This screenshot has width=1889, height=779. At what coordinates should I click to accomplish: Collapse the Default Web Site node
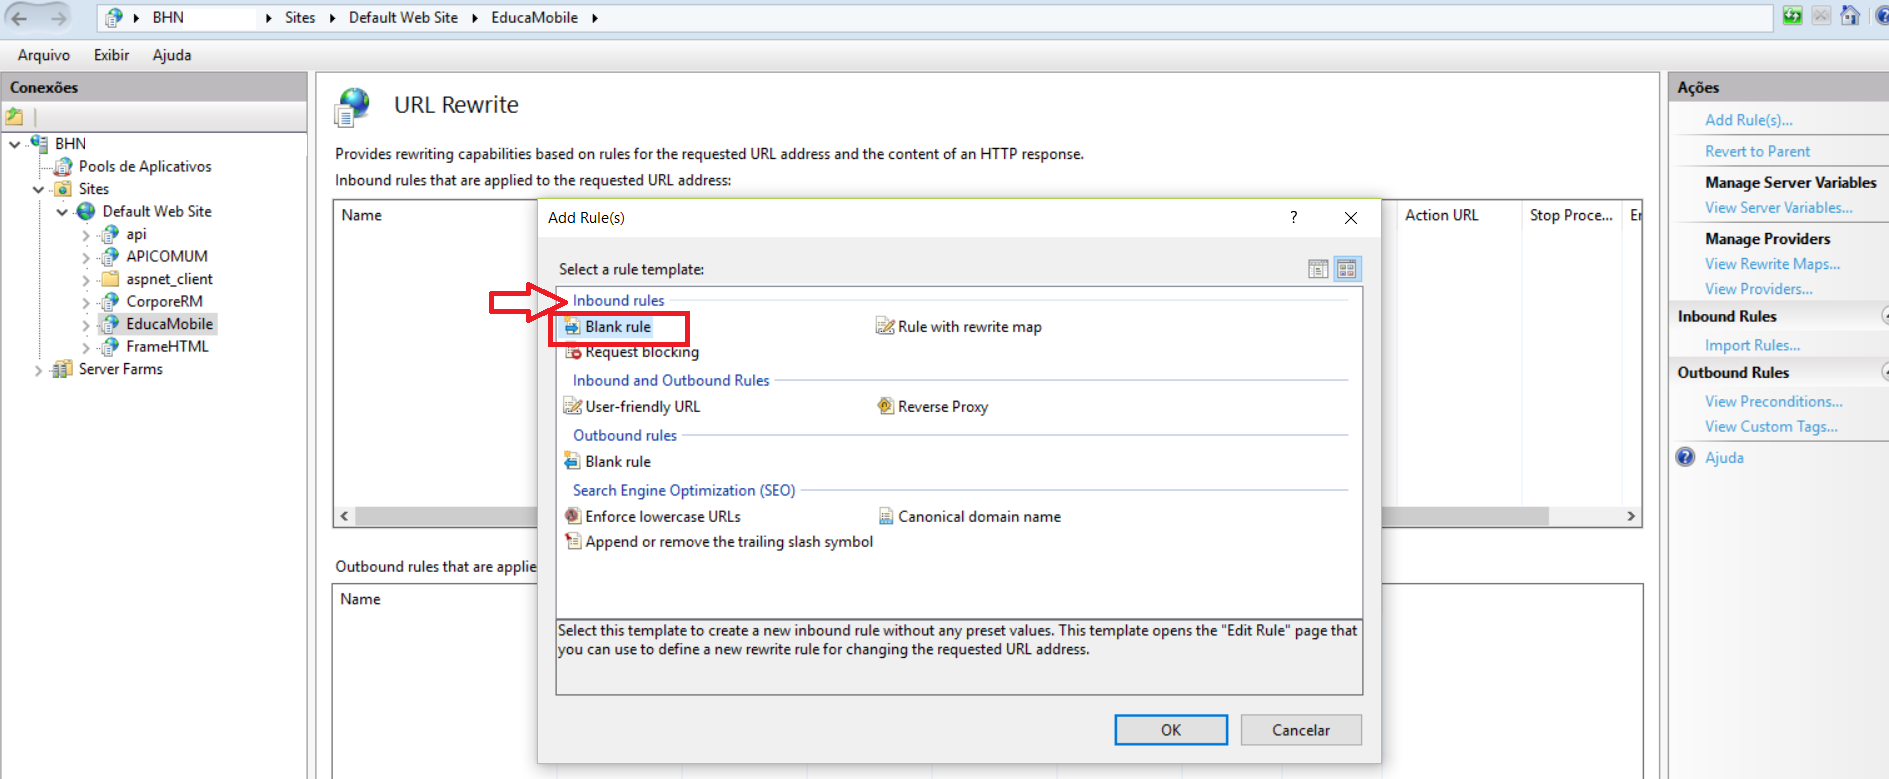pyautogui.click(x=62, y=212)
